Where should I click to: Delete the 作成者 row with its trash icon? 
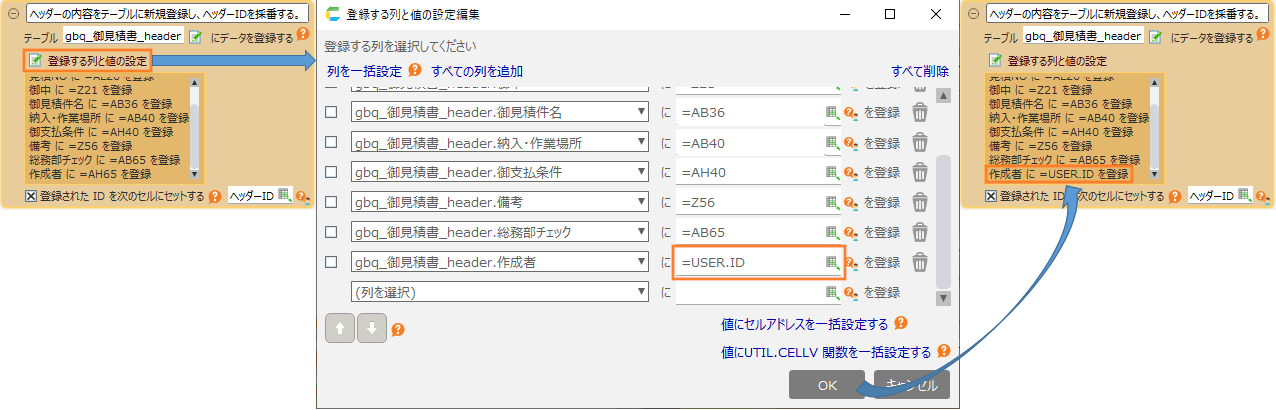pyautogui.click(x=920, y=262)
